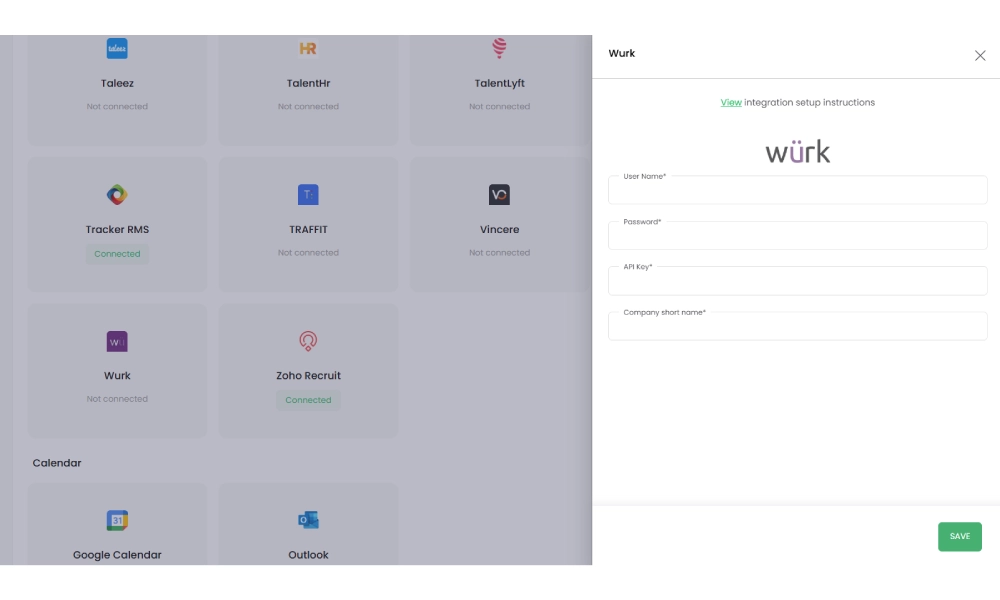Click the Outlook icon
Screen dimensions: 1000x600
tap(308, 520)
